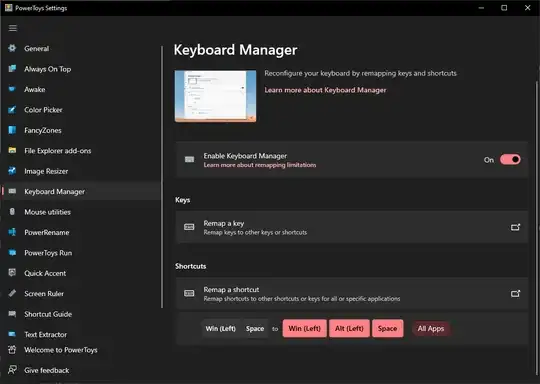Click keyboard icon beside Remap a key
The height and width of the screenshot is (384, 540).
click(x=189, y=227)
